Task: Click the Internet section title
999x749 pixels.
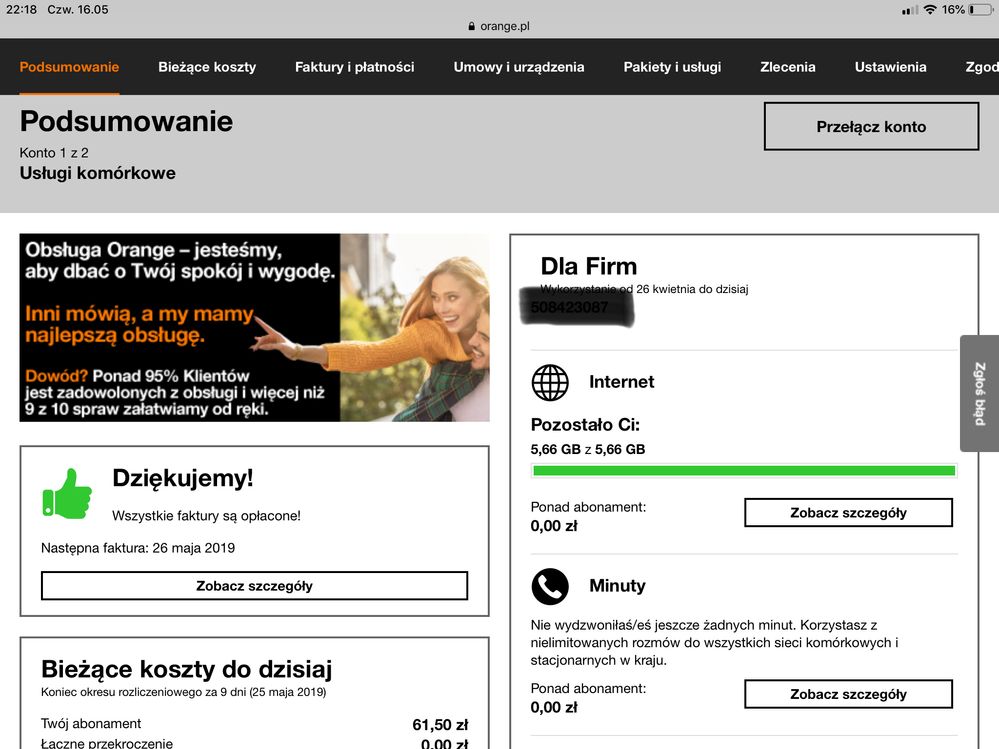Action: pos(622,382)
